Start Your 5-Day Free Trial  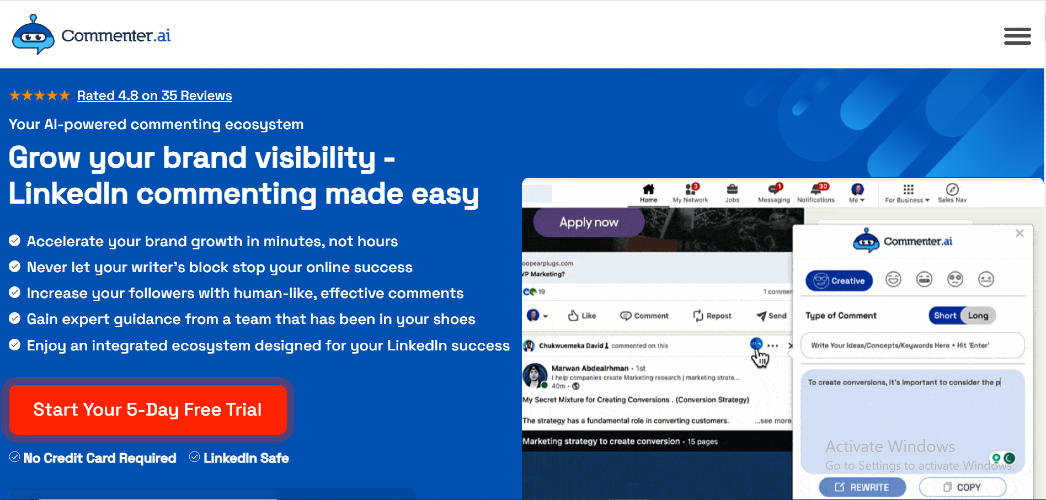pyautogui.click(x=147, y=409)
